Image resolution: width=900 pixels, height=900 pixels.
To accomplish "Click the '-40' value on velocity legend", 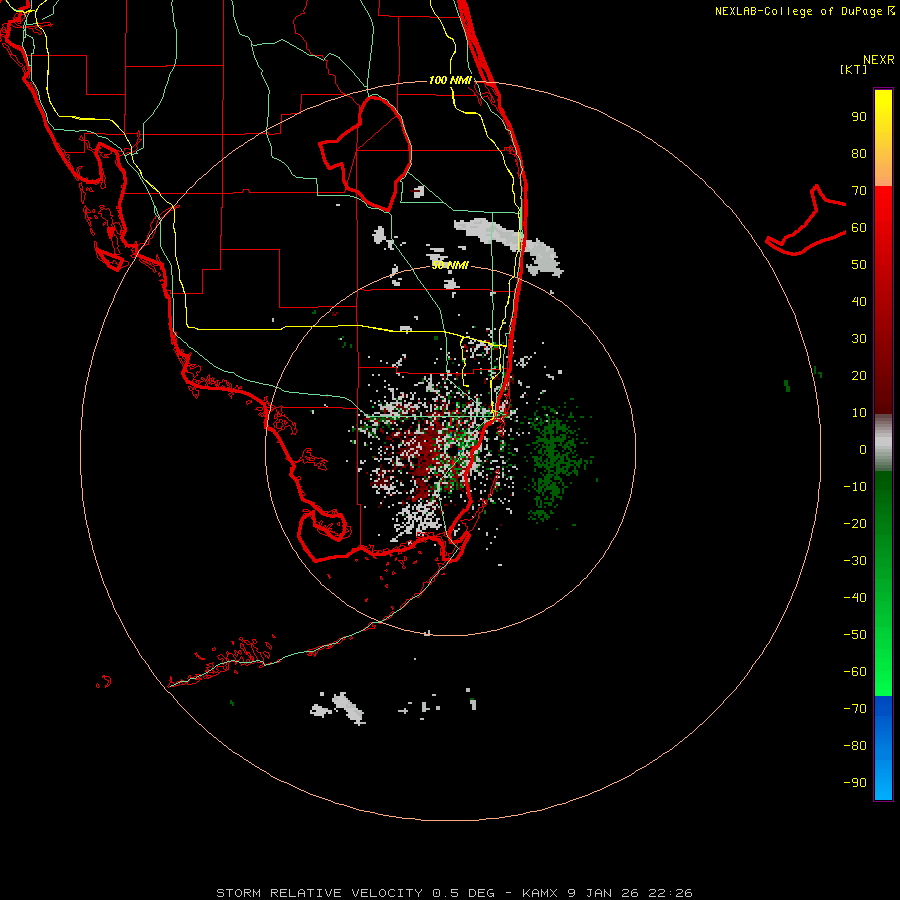I will 855,598.
